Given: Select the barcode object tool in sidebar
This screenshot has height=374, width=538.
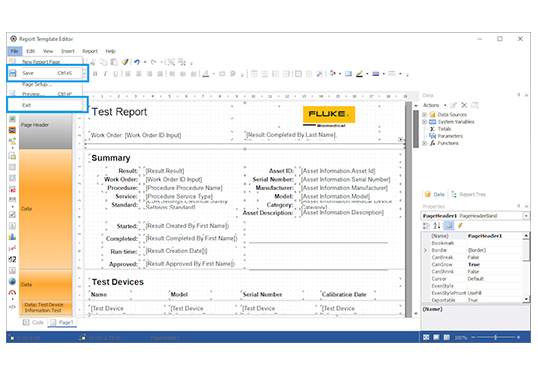Looking at the screenshot, I should click(12, 199).
